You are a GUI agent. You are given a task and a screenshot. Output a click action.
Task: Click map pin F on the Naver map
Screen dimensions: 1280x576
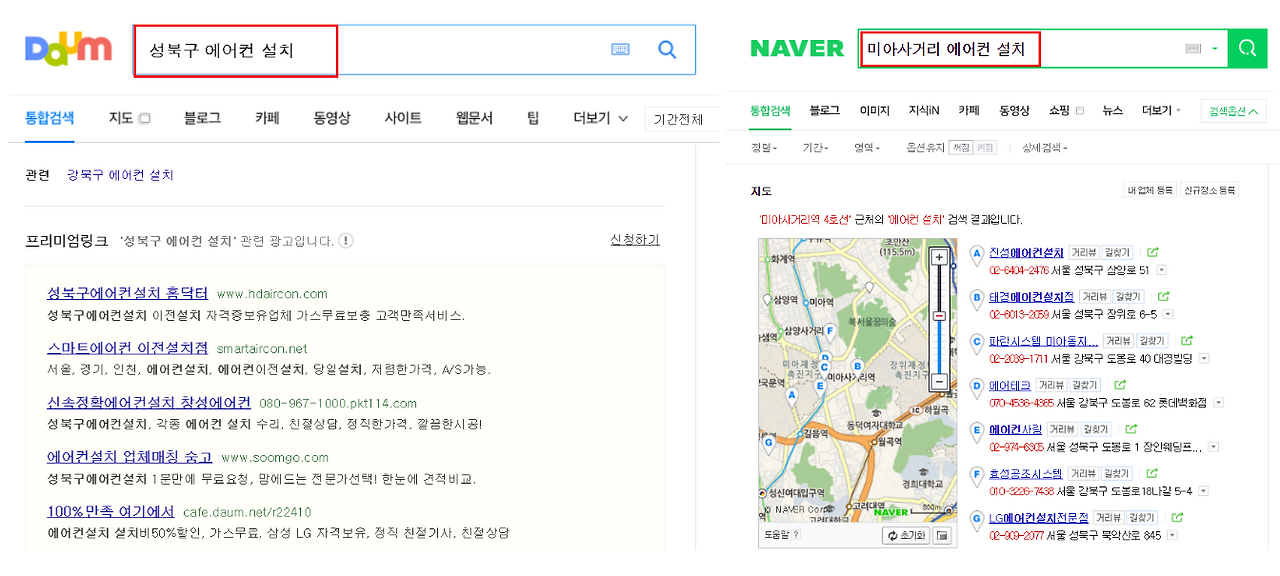tap(829, 331)
